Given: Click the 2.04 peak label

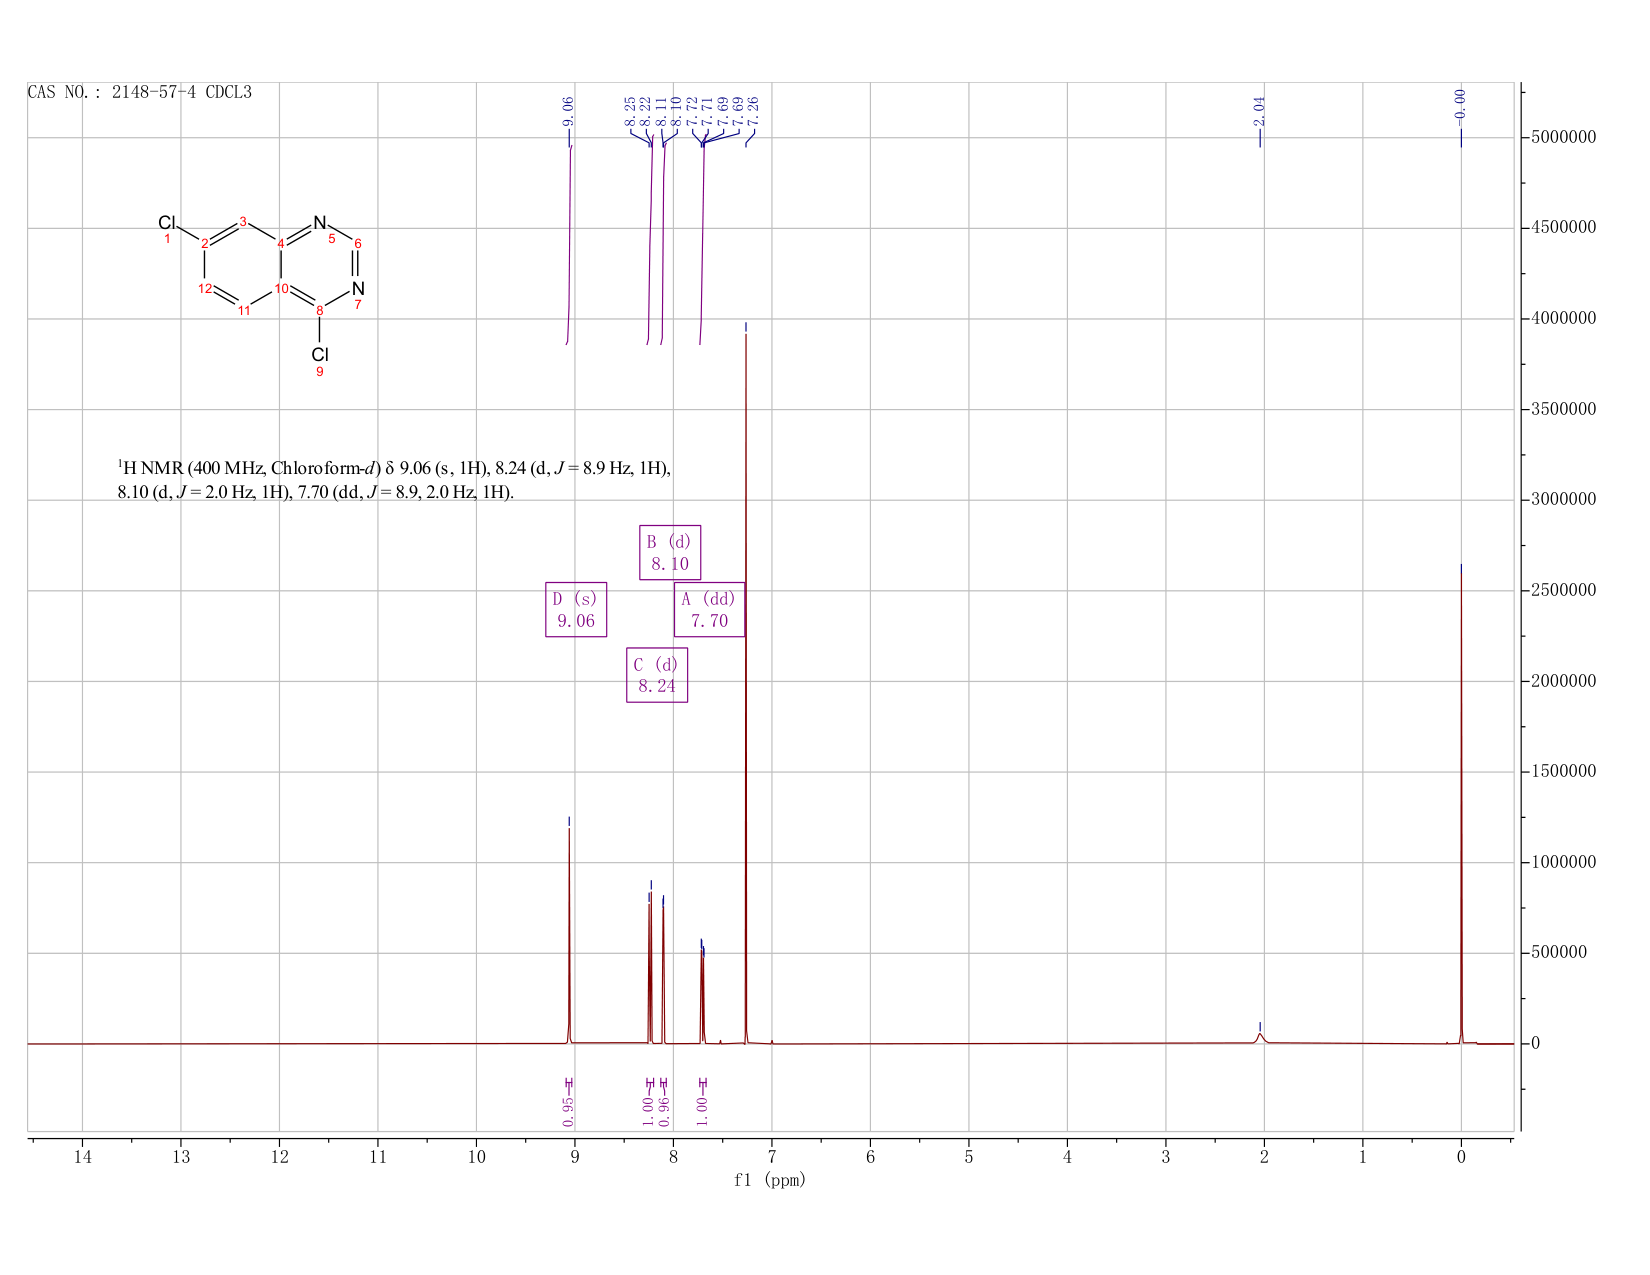Looking at the screenshot, I should (x=1259, y=111).
